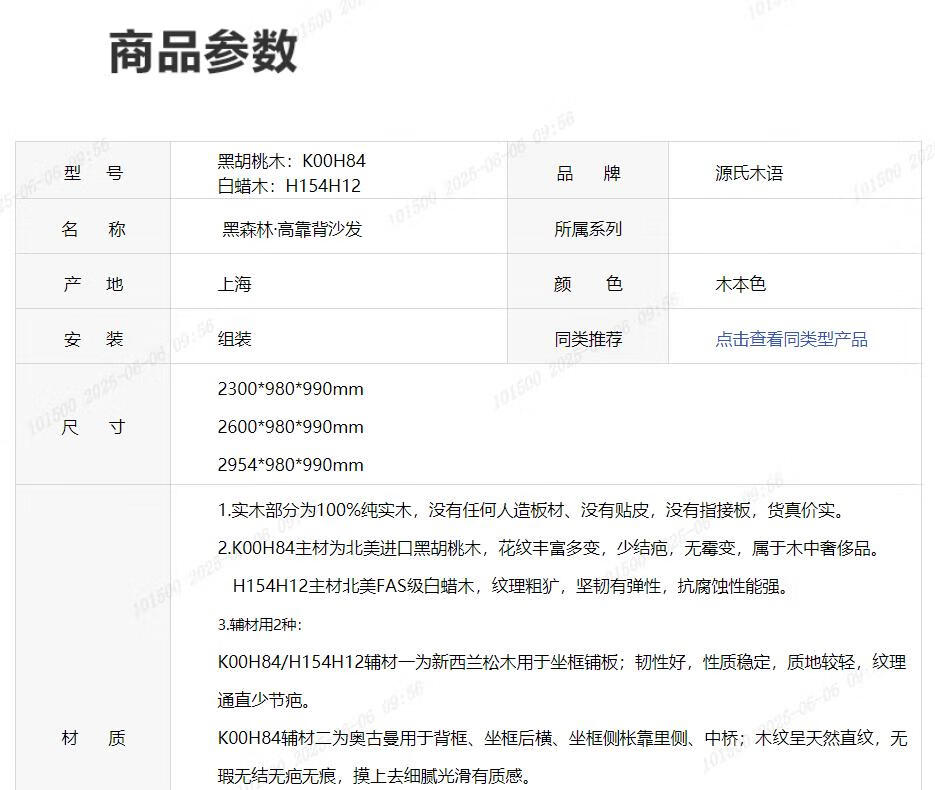935x790 pixels.
Task: Click the color value 木本色
Action: (740, 284)
